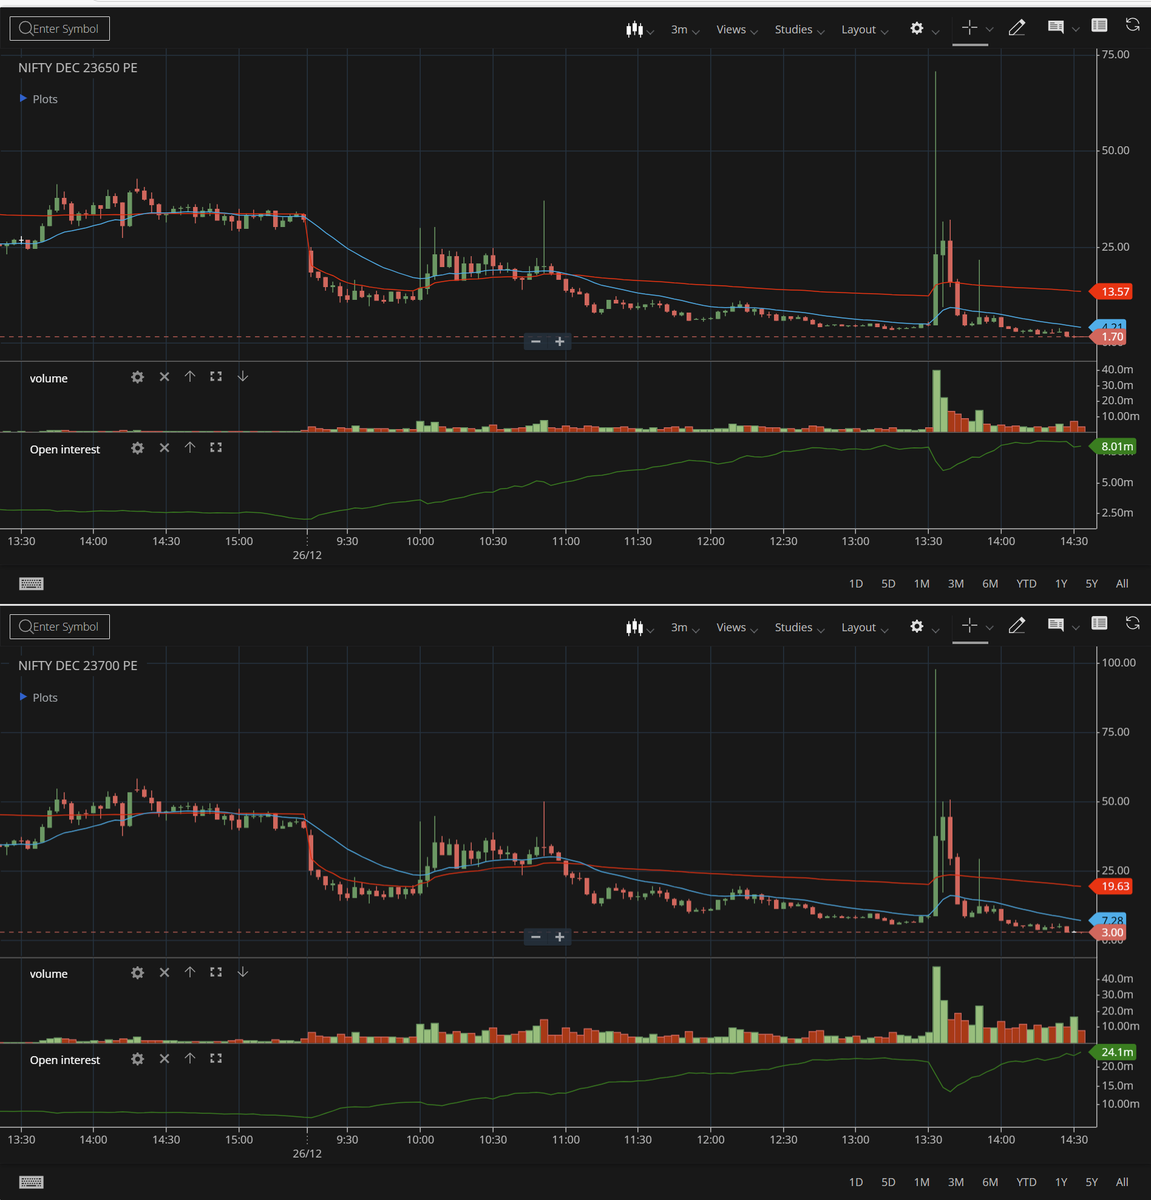
Task: Toggle data table icon in bottom chart
Action: [x=1099, y=623]
